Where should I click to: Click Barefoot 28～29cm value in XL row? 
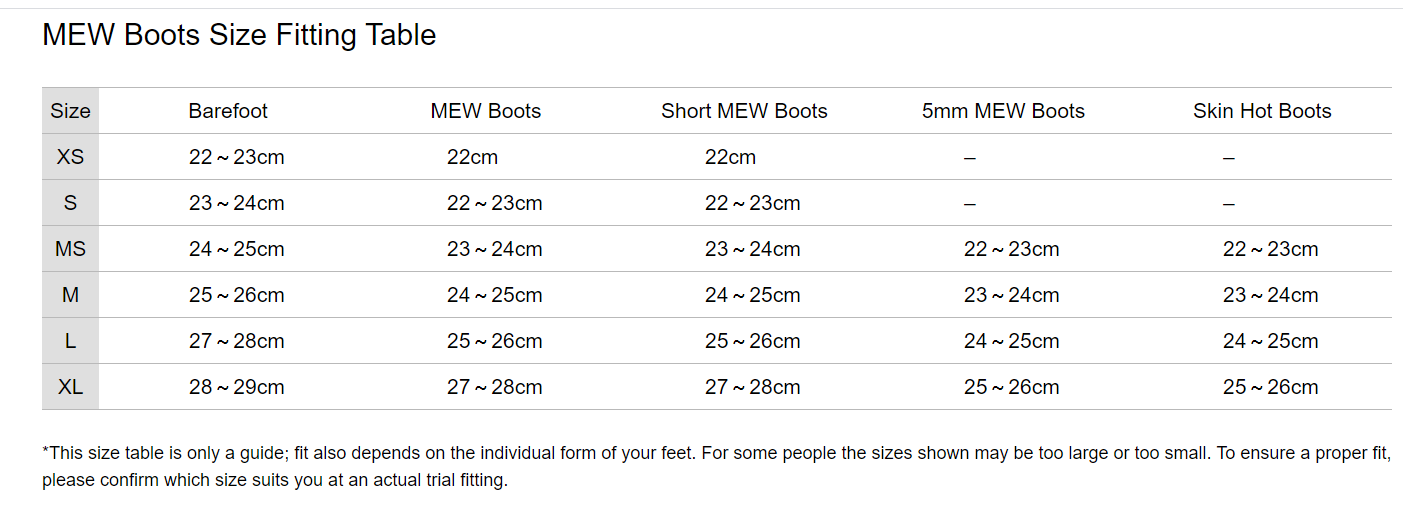pyautogui.click(x=237, y=387)
